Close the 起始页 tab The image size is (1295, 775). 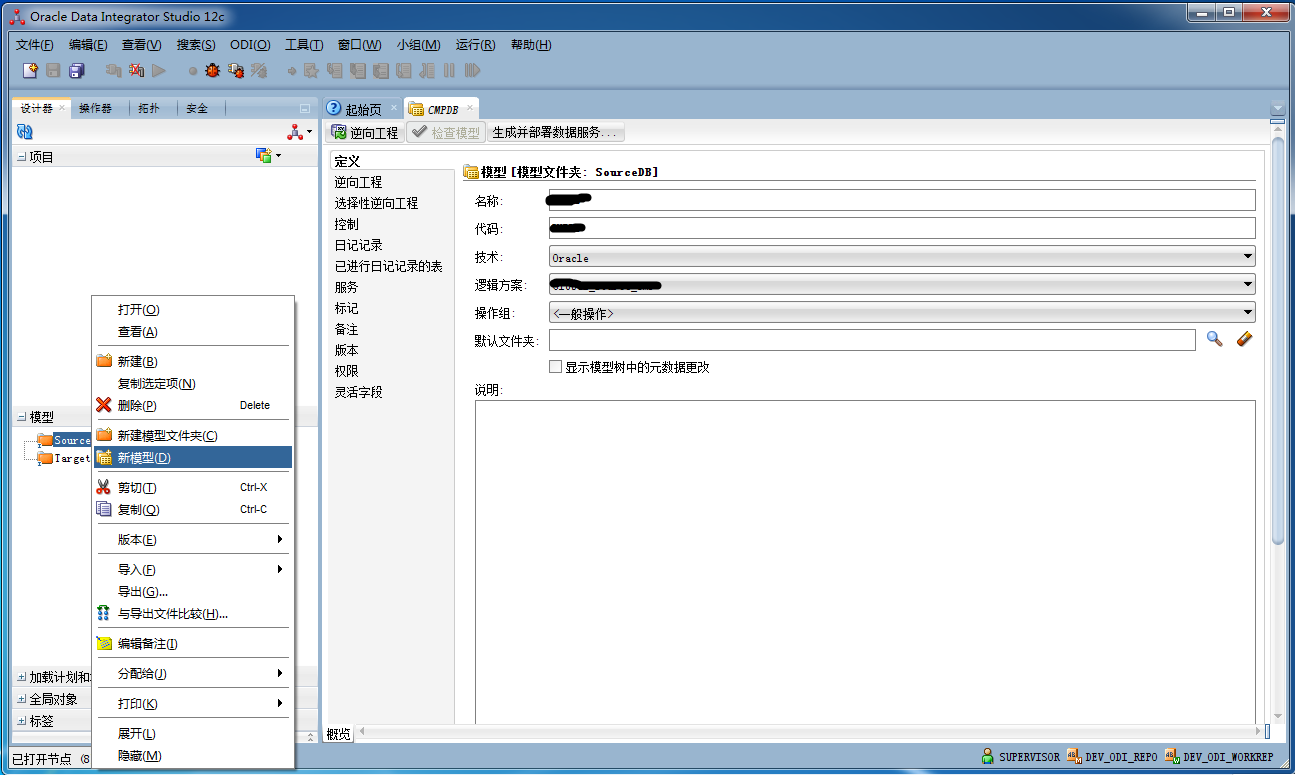coord(393,108)
